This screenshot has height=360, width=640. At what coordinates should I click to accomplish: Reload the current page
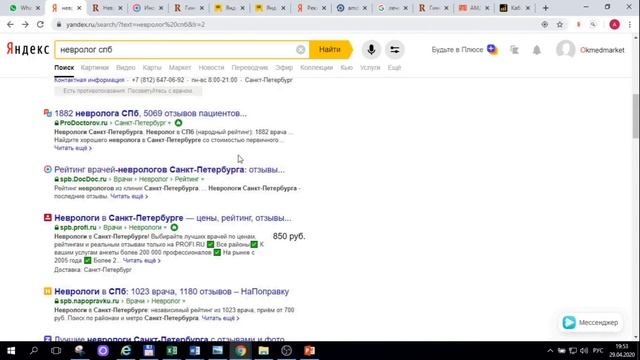click(40, 24)
